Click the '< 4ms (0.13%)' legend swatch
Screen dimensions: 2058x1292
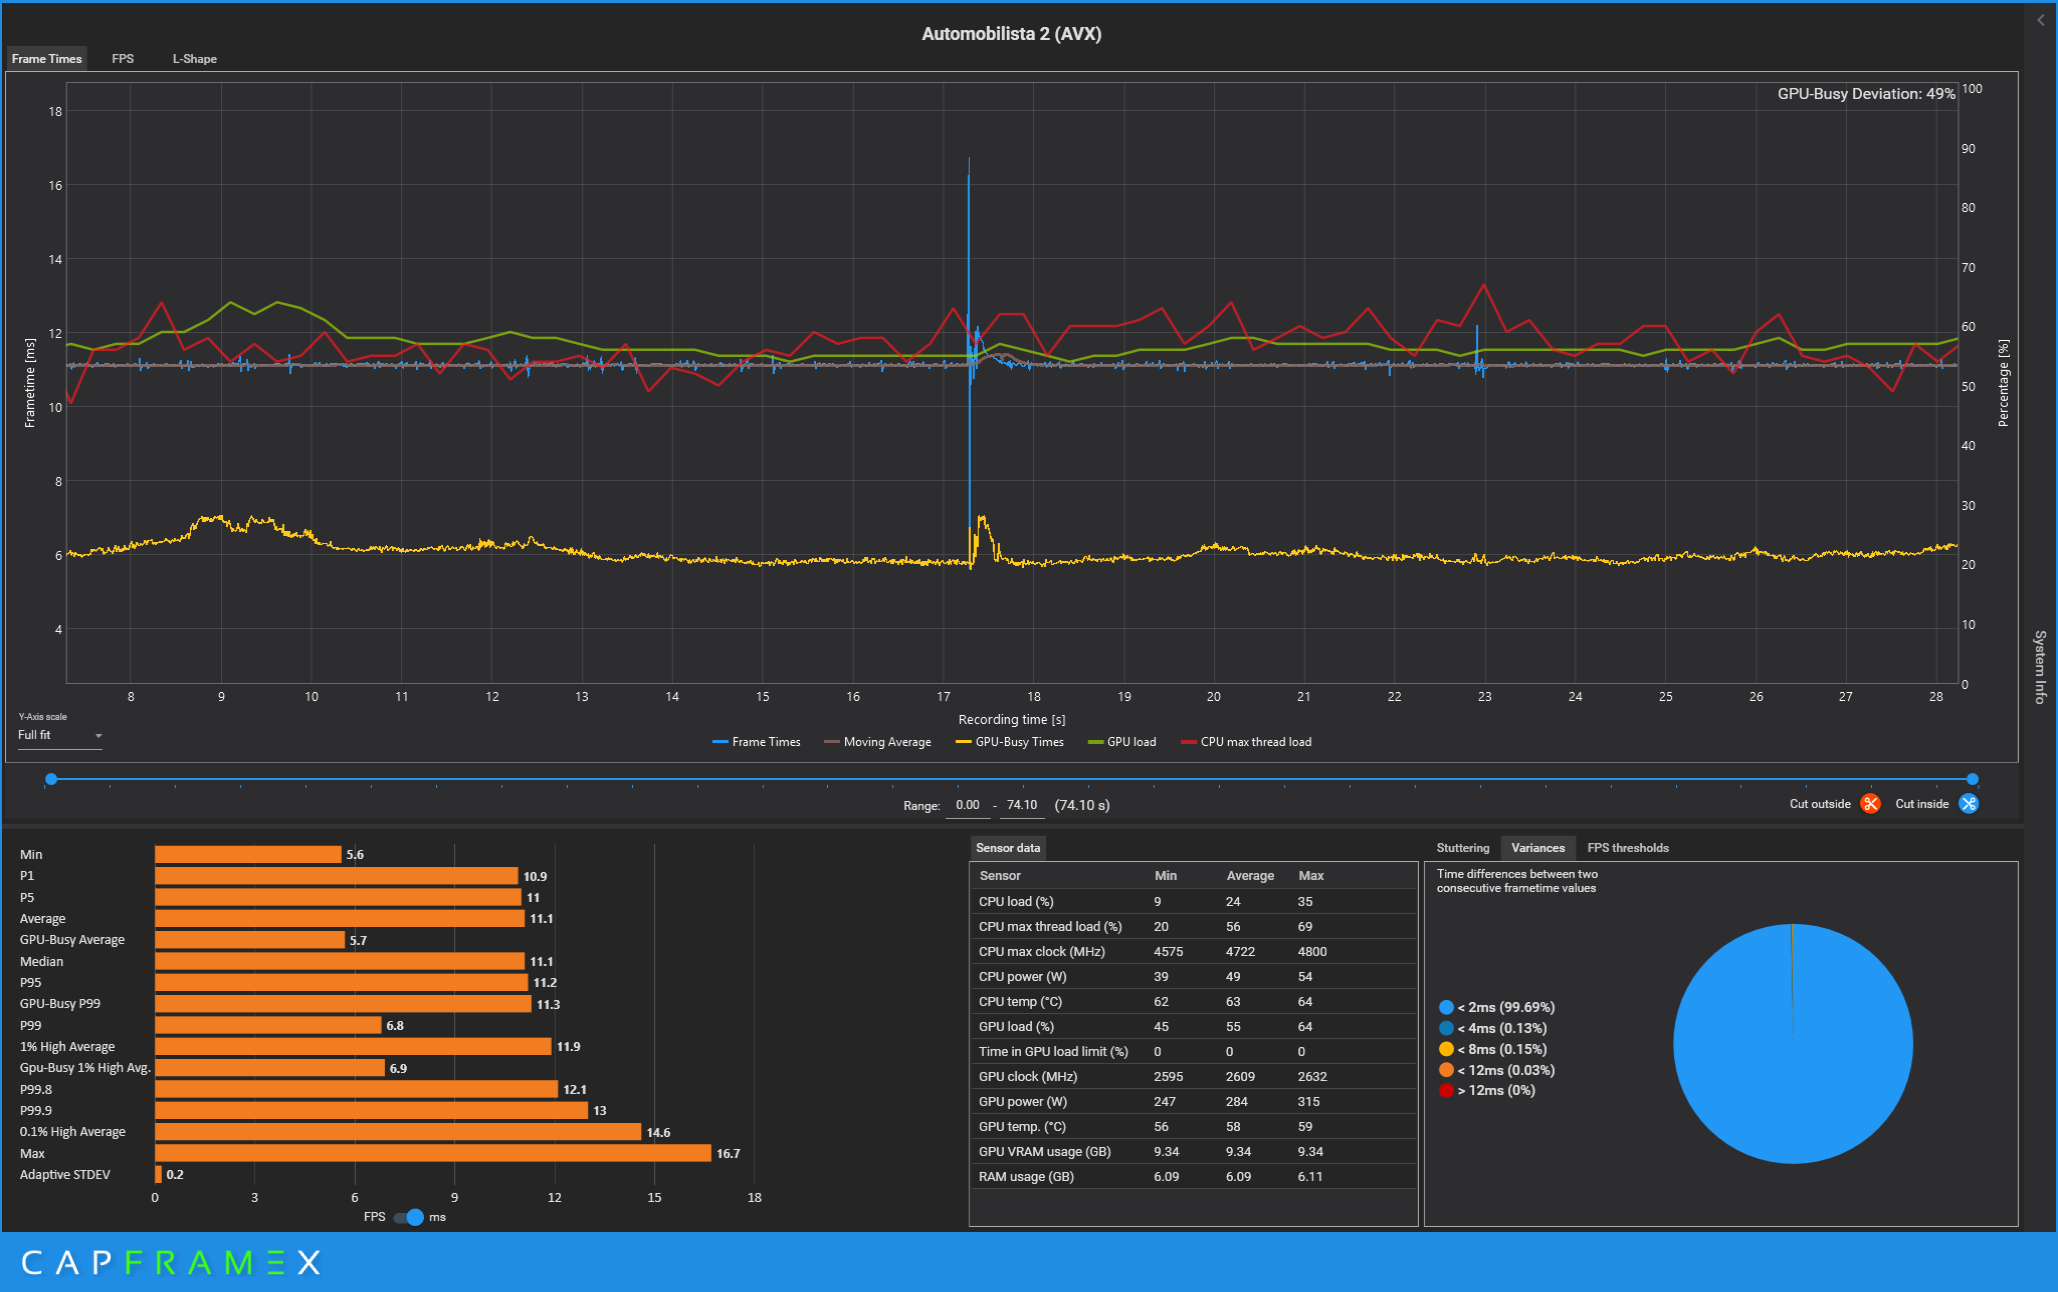[x=1446, y=1028]
